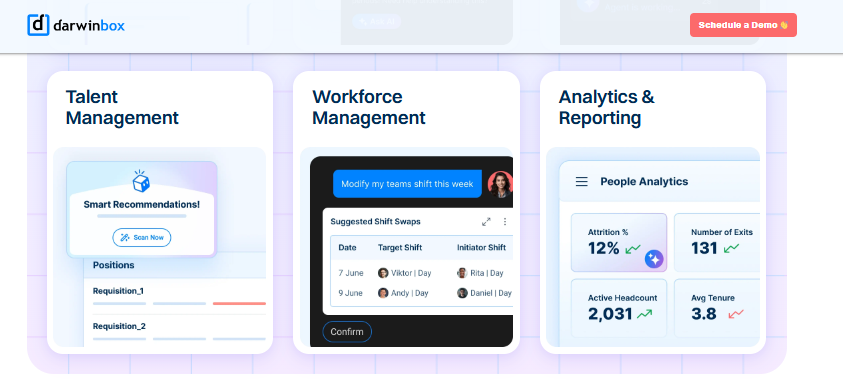Viewport: 843px width, 387px height.
Task: Click the People Analytics title
Action: [x=644, y=182]
